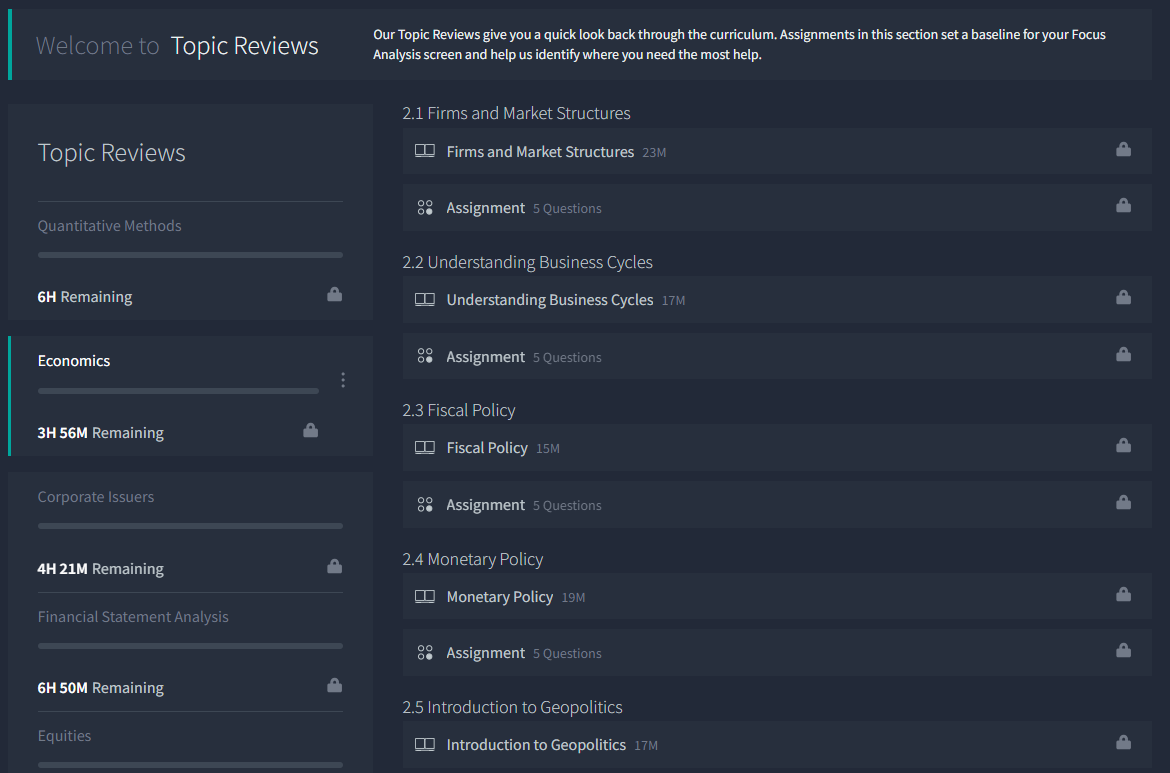Select Corporate Issuers topic in sidebar
This screenshot has height=773, width=1170.
[x=96, y=497]
